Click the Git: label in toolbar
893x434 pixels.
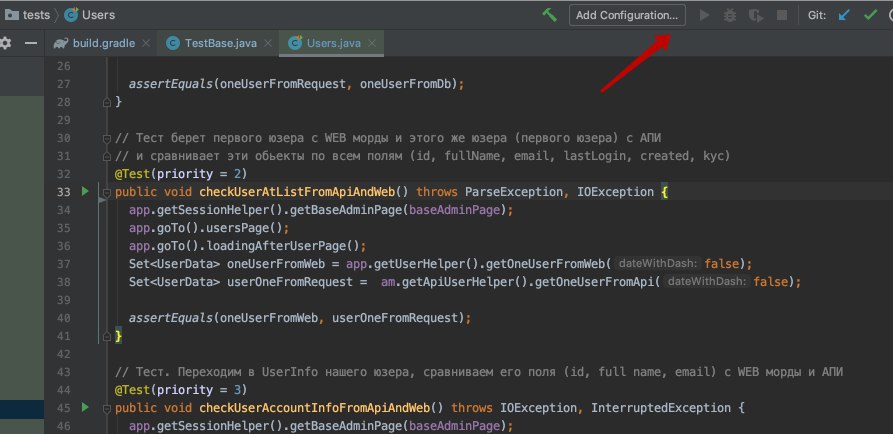coord(817,15)
